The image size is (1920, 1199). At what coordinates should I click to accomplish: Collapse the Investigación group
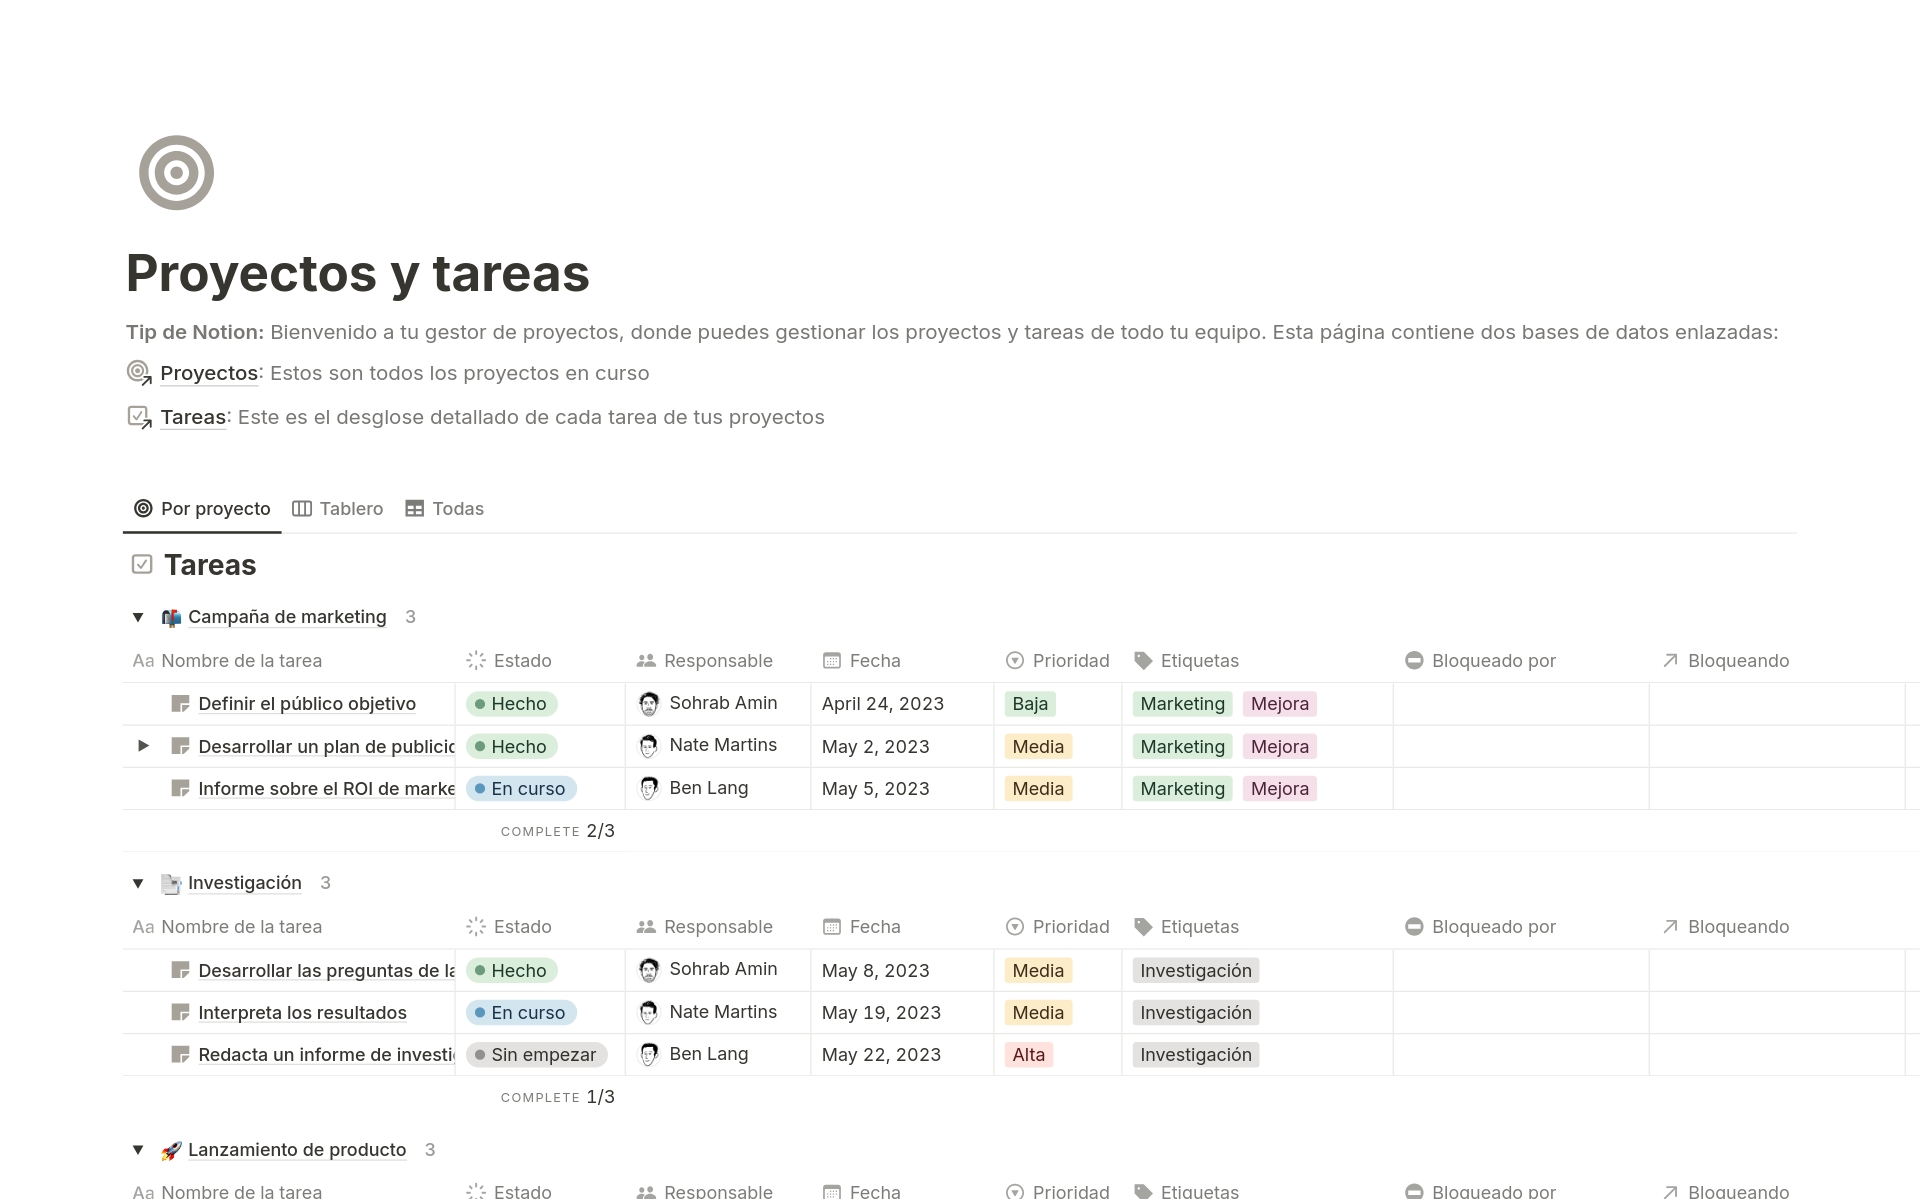point(139,883)
